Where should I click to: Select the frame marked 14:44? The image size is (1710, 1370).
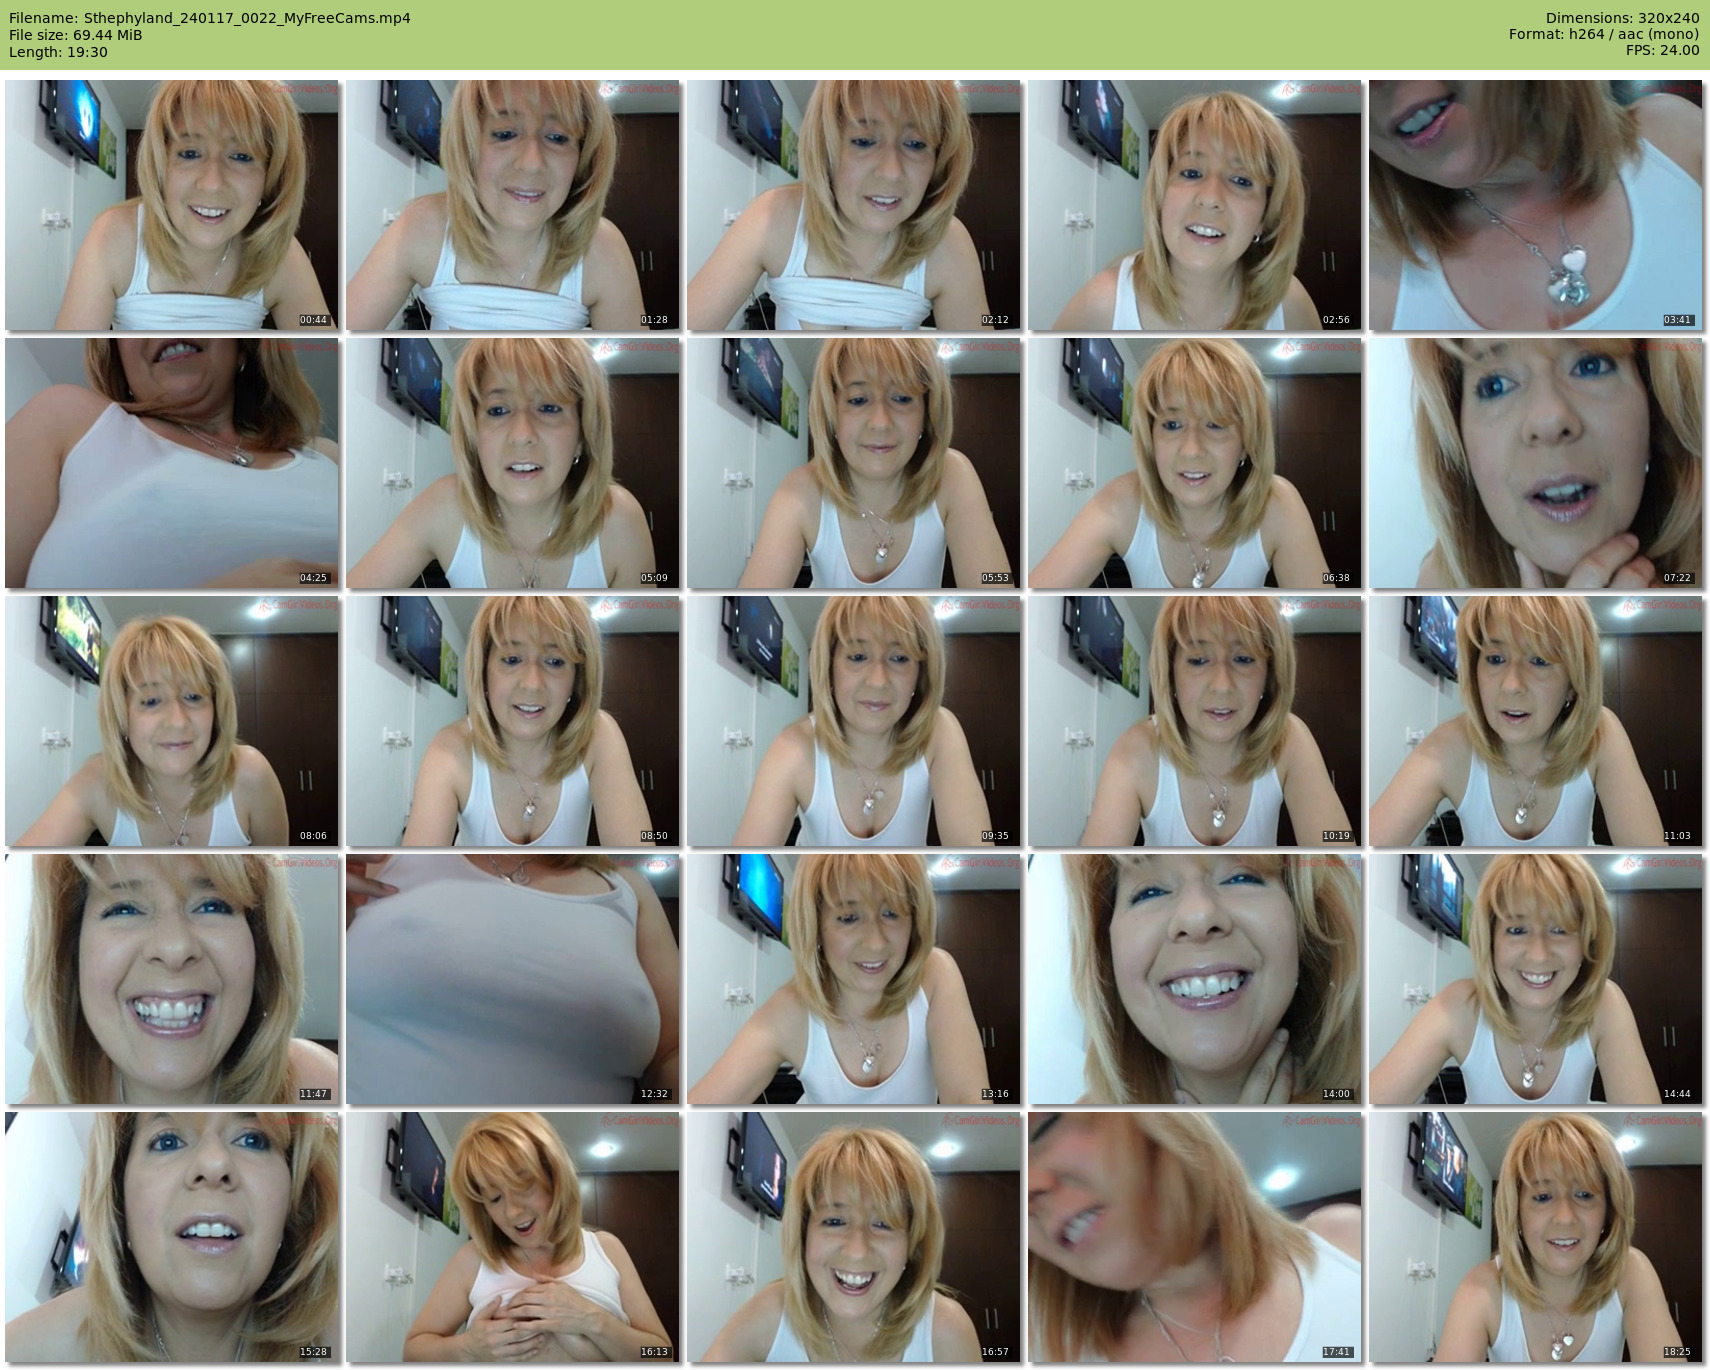coord(1535,979)
